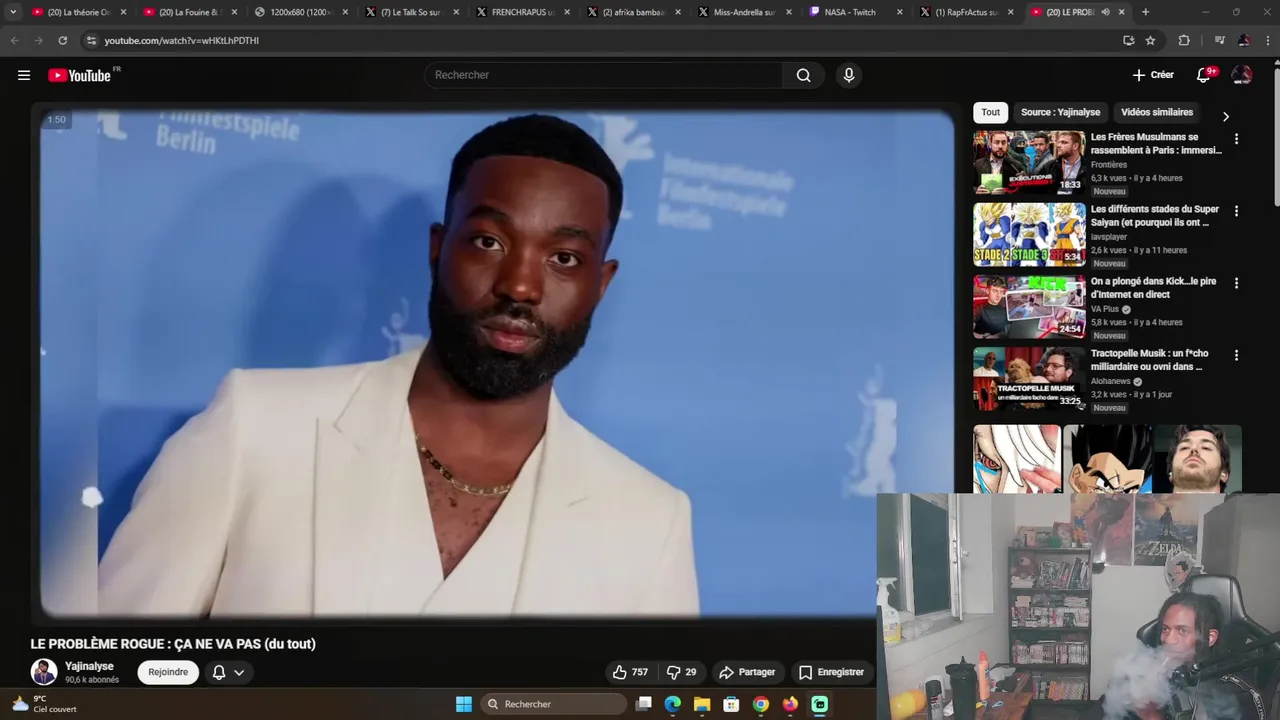Switch to La Fouine browser tab
Viewport: 1280px width, 720px height.
pos(191,12)
